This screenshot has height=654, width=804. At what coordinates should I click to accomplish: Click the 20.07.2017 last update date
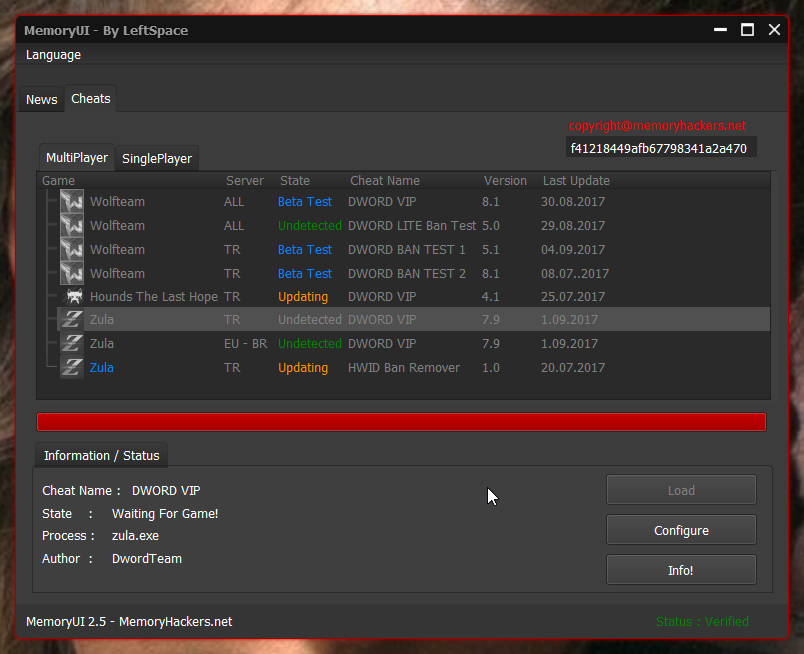click(x=573, y=367)
